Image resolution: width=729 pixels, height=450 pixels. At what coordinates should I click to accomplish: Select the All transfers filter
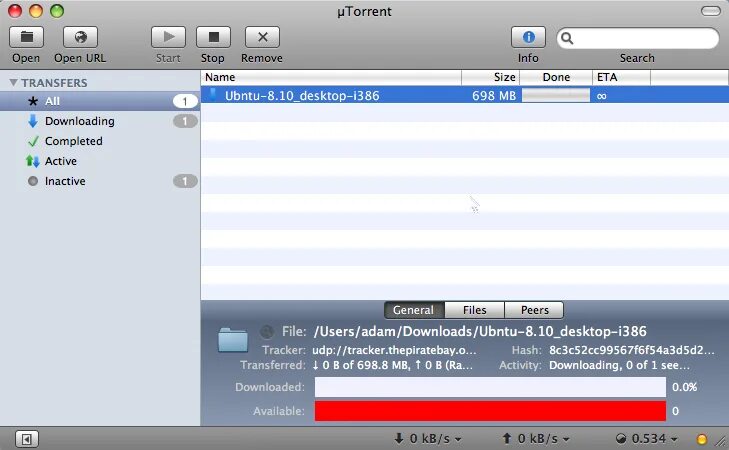[100, 101]
